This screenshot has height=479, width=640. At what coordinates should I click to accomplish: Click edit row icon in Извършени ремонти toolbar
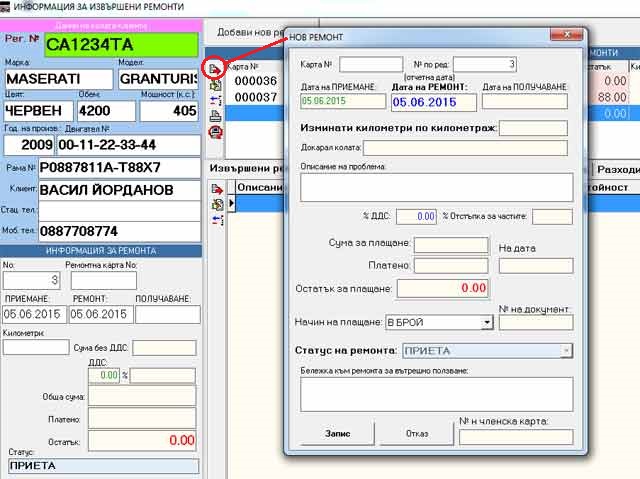pyautogui.click(x=217, y=204)
